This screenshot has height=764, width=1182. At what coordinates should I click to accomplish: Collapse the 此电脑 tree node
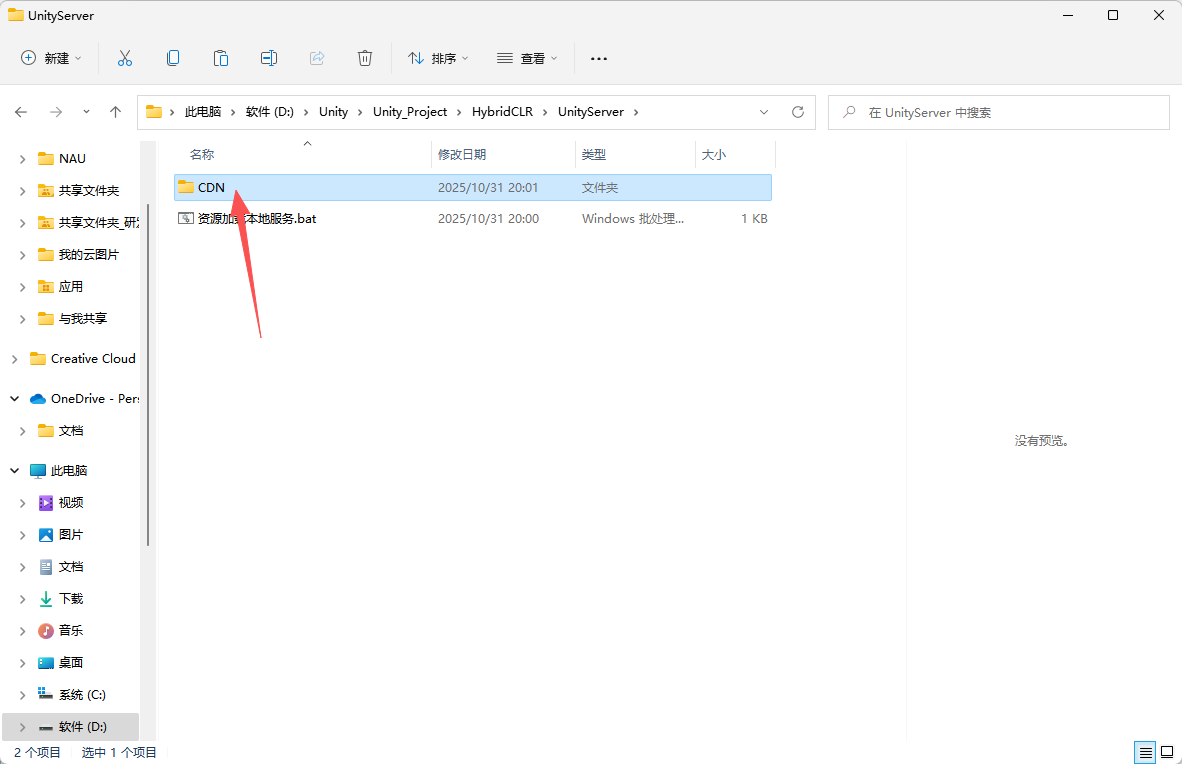14,471
